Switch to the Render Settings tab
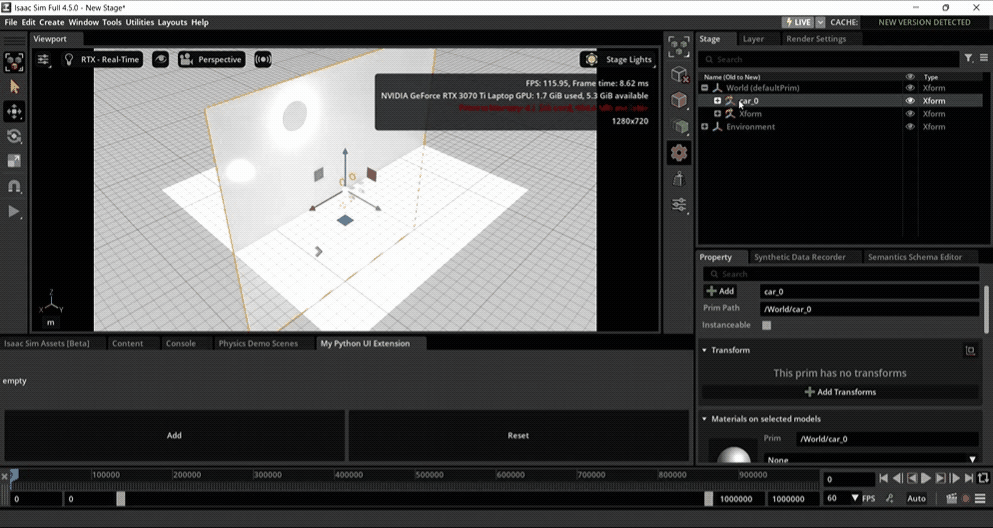993x528 pixels. click(x=815, y=39)
